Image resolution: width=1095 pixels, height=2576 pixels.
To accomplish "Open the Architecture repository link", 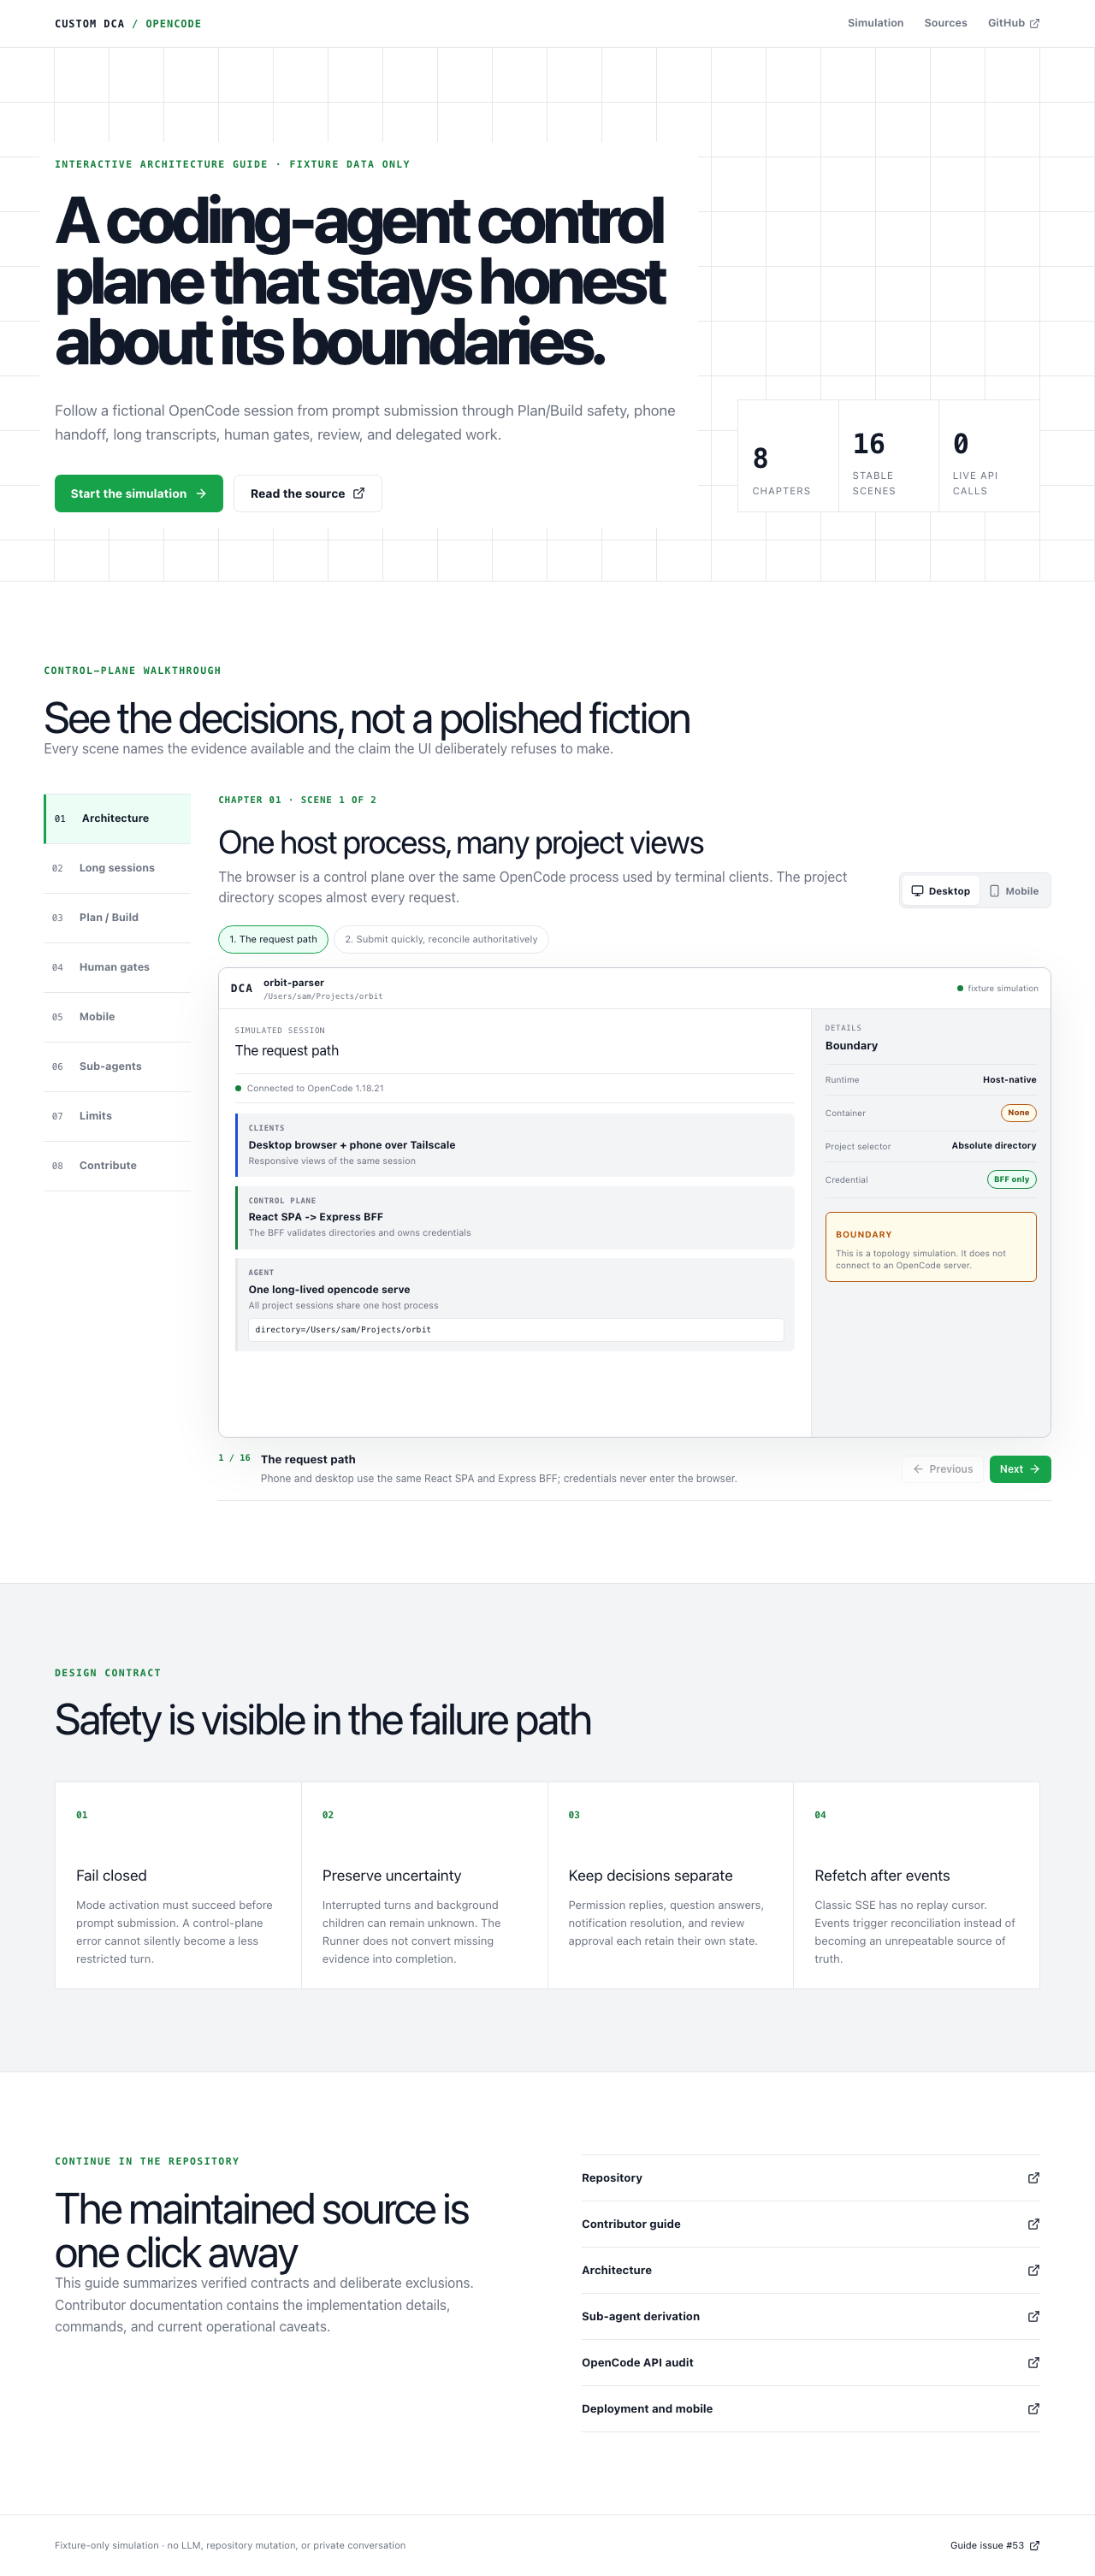I will 811,2270.
